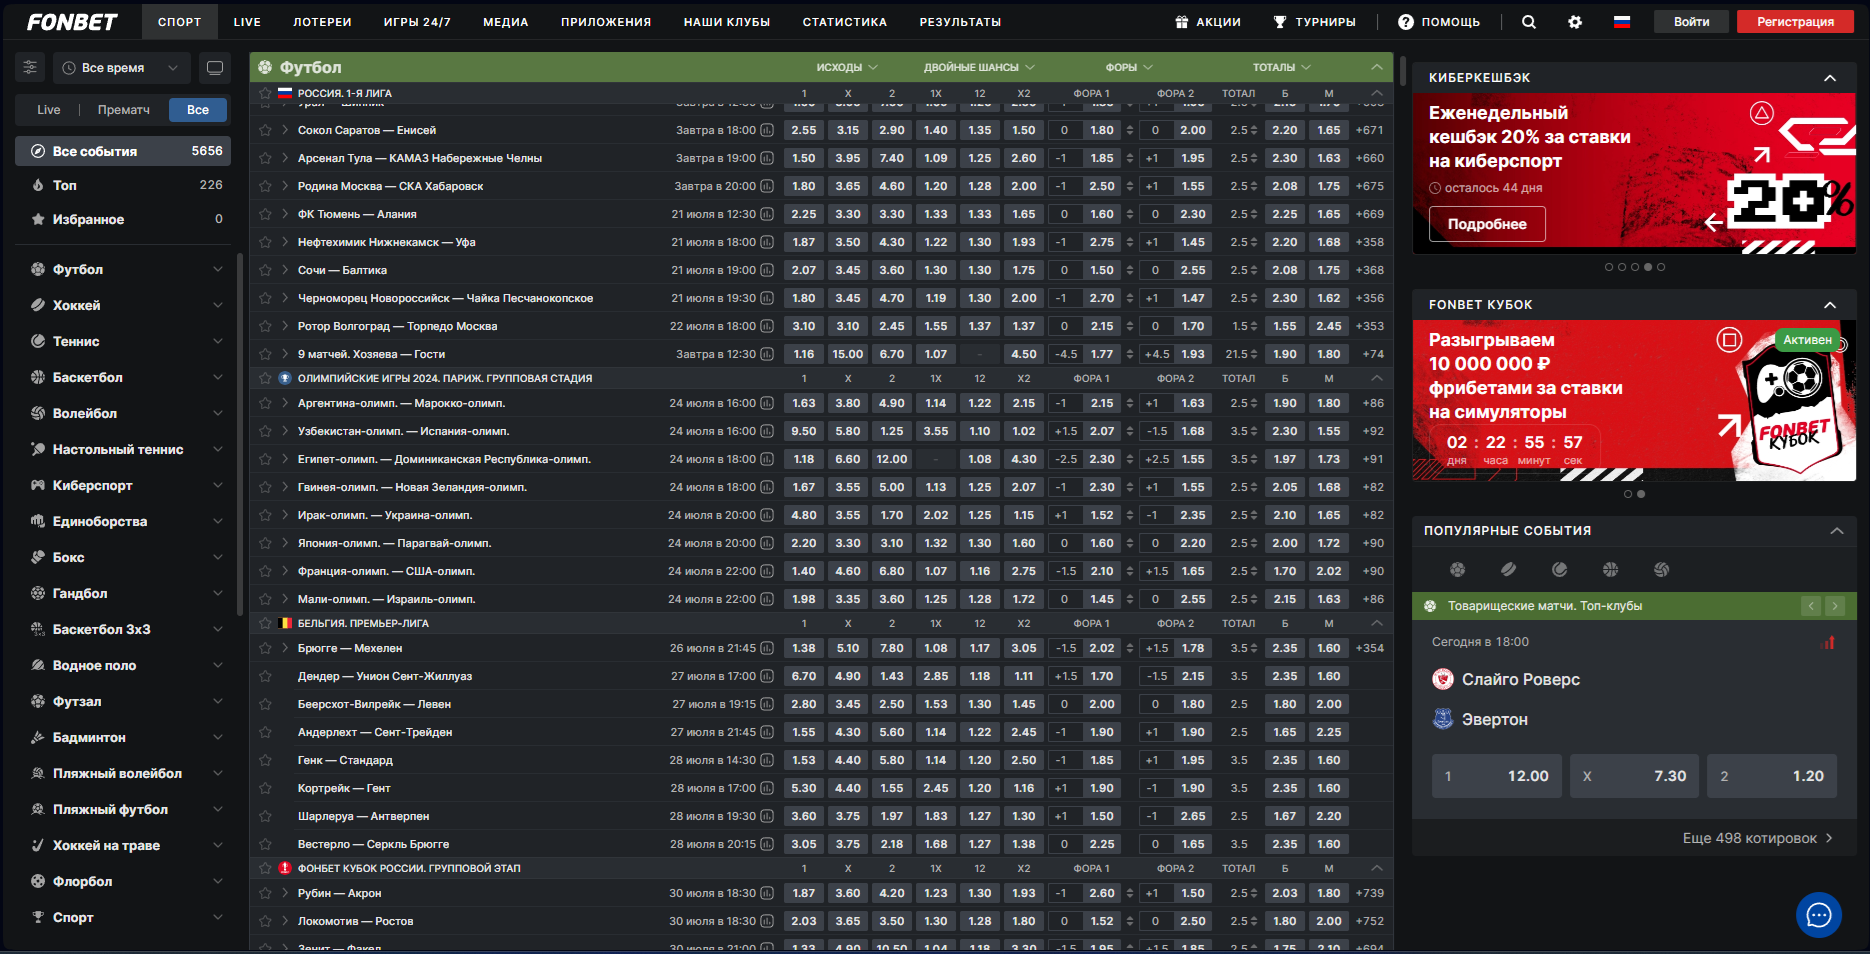Screen dimensions: 1870x954
Task: Click the Войти login button
Action: point(1691,22)
